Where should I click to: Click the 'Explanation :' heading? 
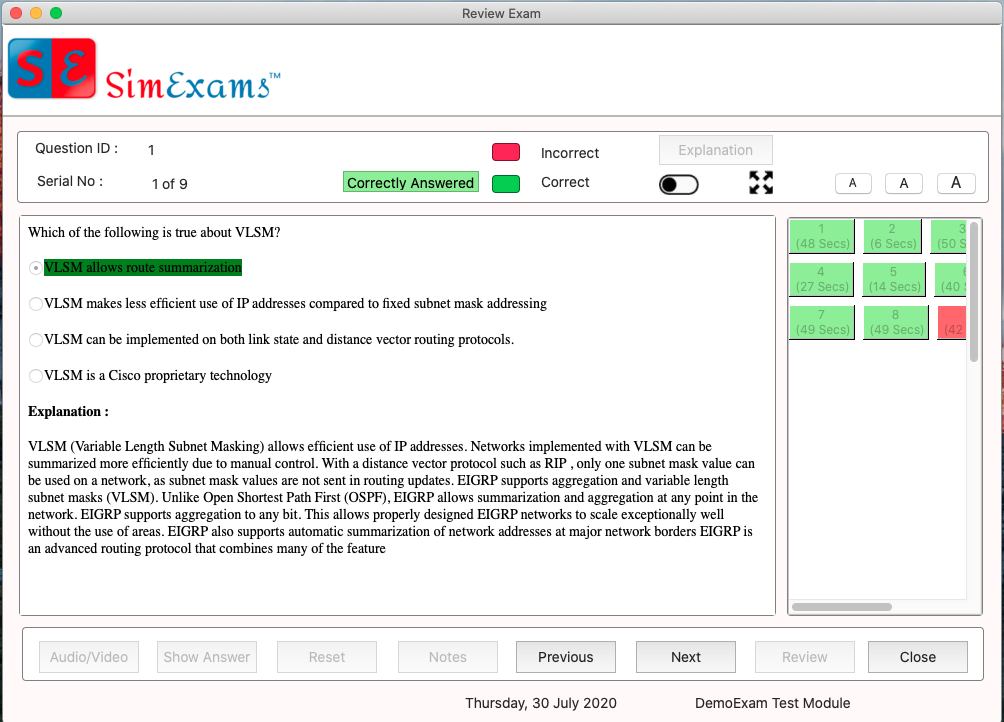69,411
